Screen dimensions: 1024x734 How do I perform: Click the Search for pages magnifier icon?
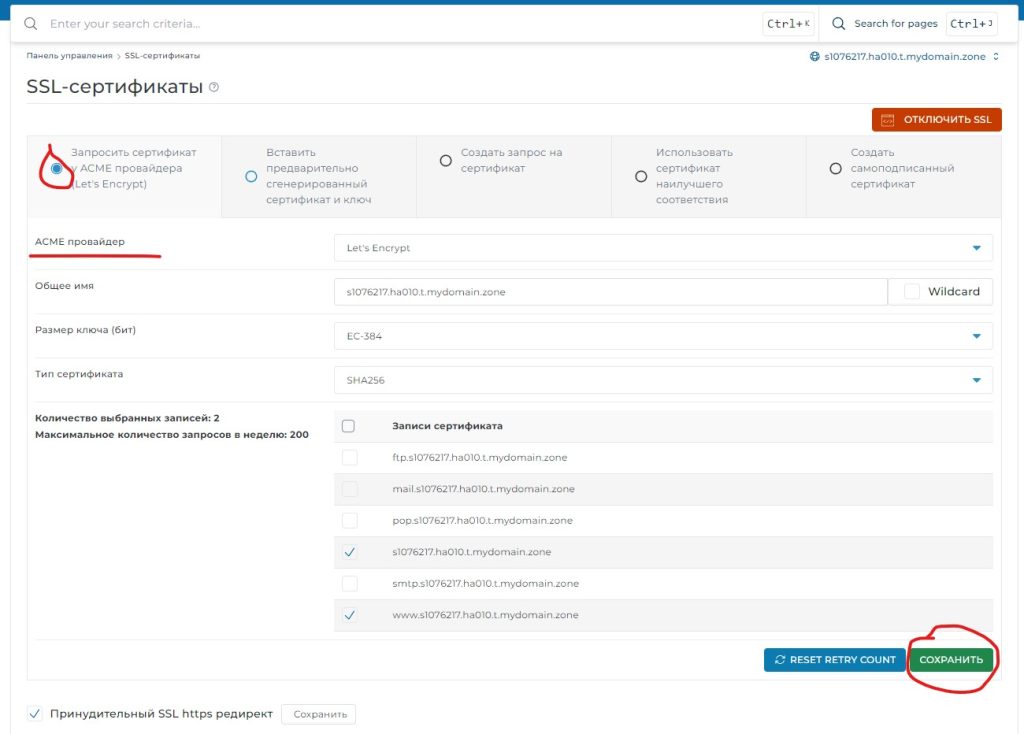tap(838, 23)
